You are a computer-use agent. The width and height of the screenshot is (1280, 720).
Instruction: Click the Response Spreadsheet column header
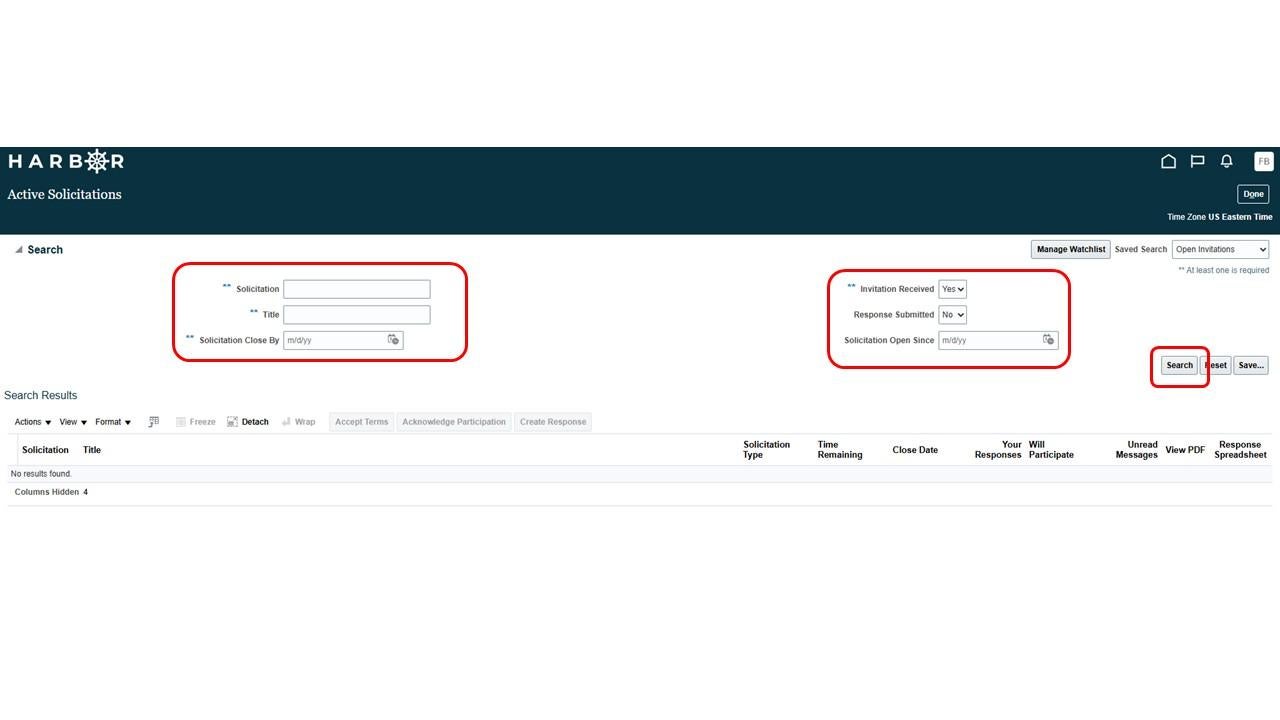point(1240,450)
